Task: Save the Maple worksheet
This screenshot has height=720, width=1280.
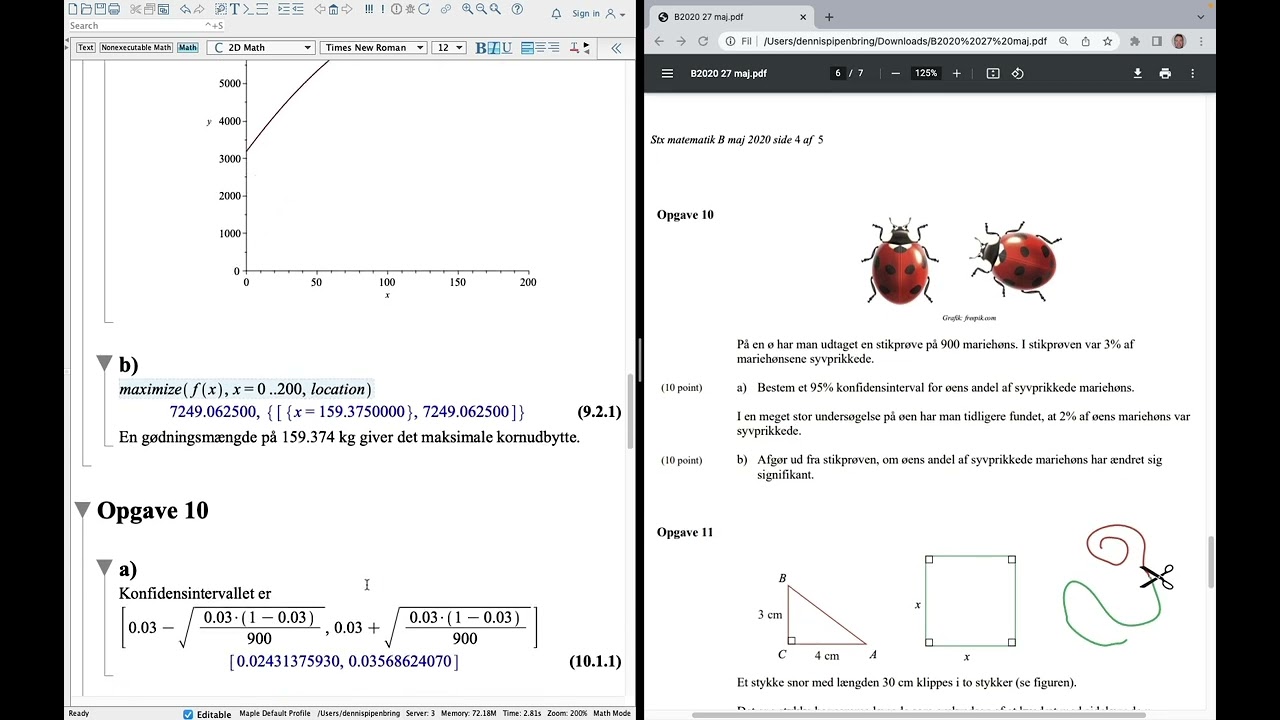Action: pyautogui.click(x=100, y=9)
